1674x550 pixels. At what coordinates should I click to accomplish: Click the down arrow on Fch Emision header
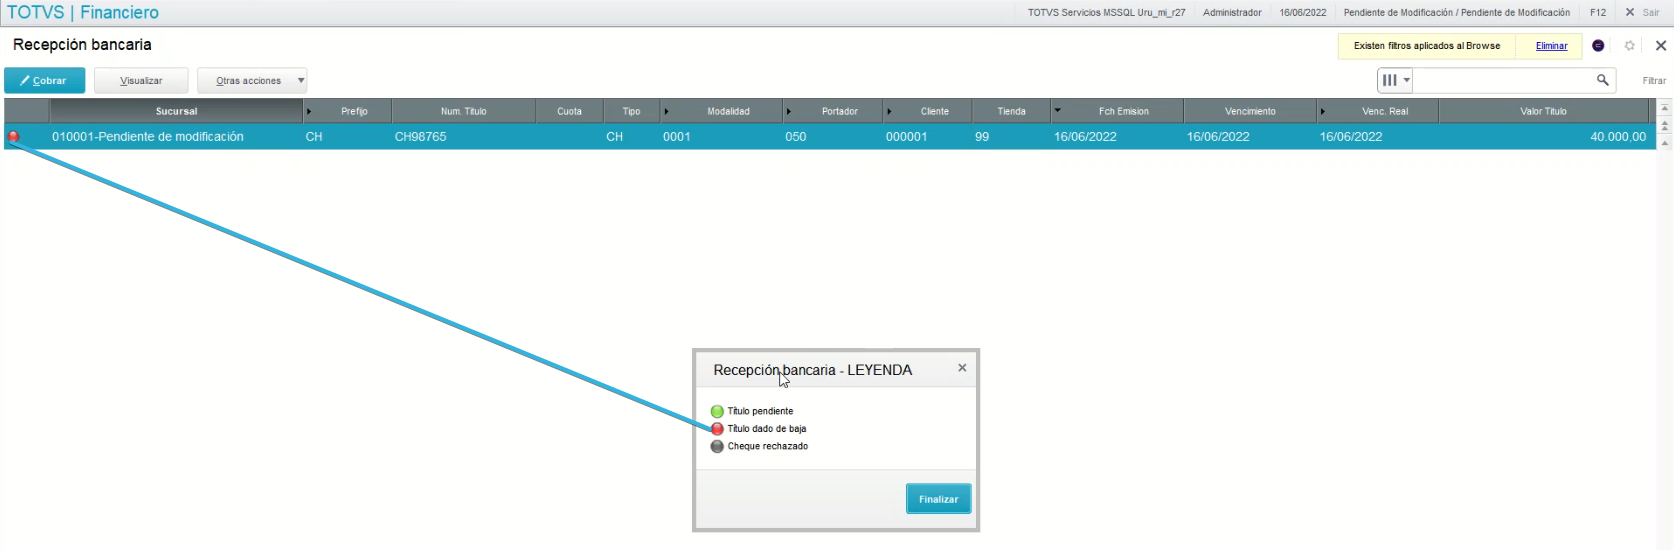click(x=1058, y=110)
